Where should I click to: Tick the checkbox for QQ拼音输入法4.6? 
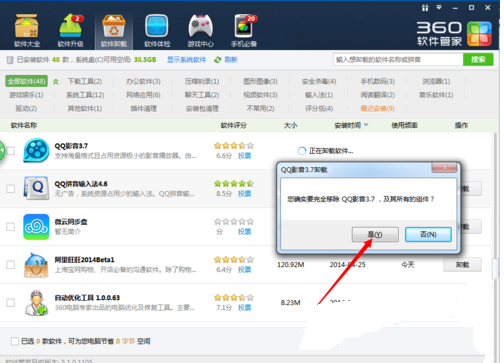pos(11,189)
